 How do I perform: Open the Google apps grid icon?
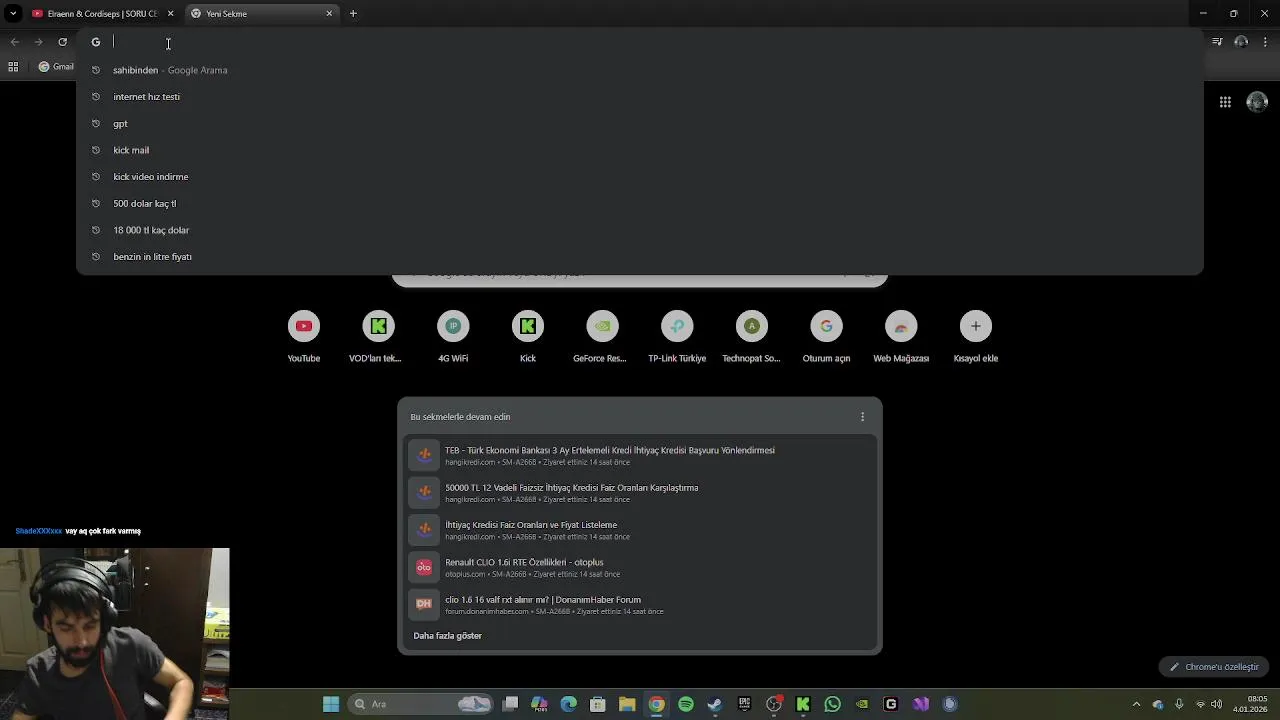pyautogui.click(x=1225, y=102)
